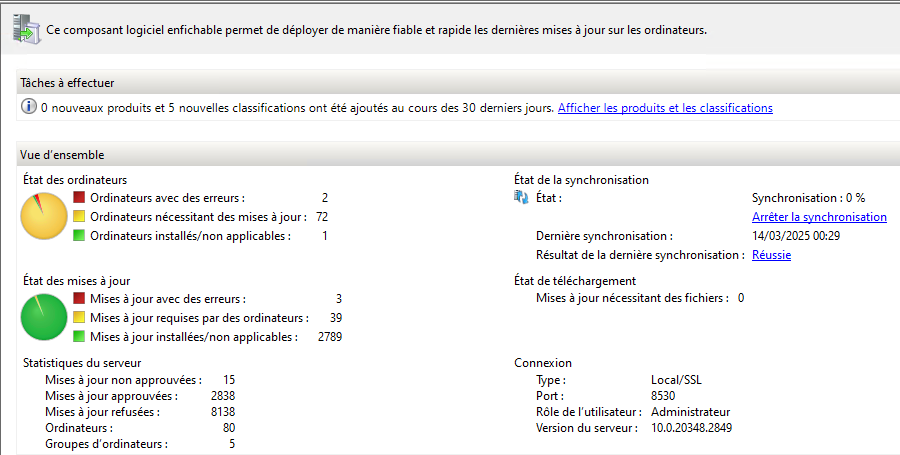Click yellow square for Ordinateurs nécessitant des mises à jour
Screen dimensions: 900x455
80,217
